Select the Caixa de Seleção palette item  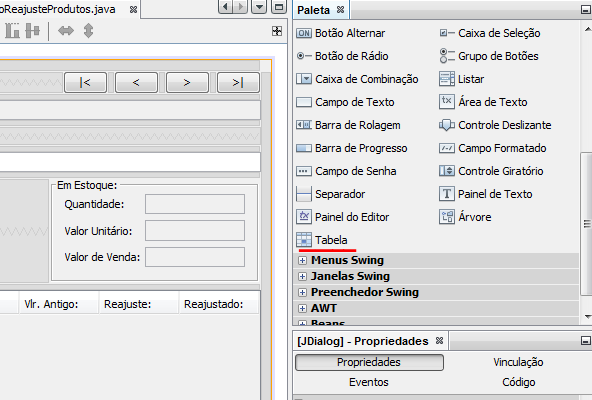[490, 33]
